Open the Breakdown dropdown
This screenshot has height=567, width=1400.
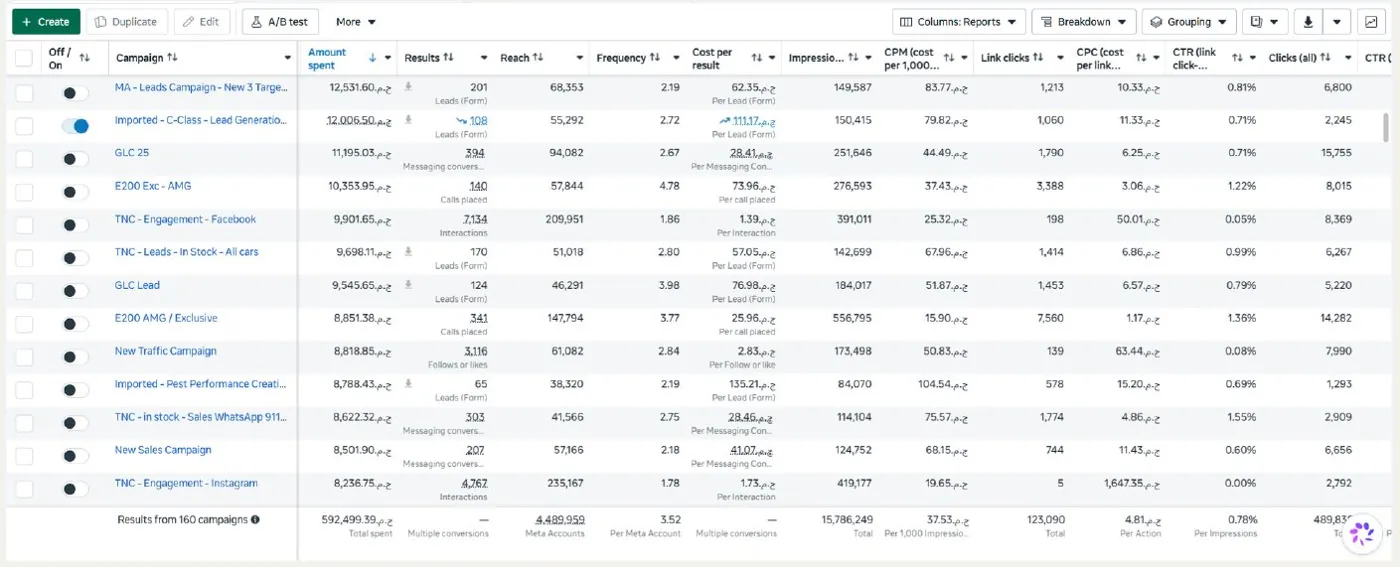click(x=1084, y=22)
